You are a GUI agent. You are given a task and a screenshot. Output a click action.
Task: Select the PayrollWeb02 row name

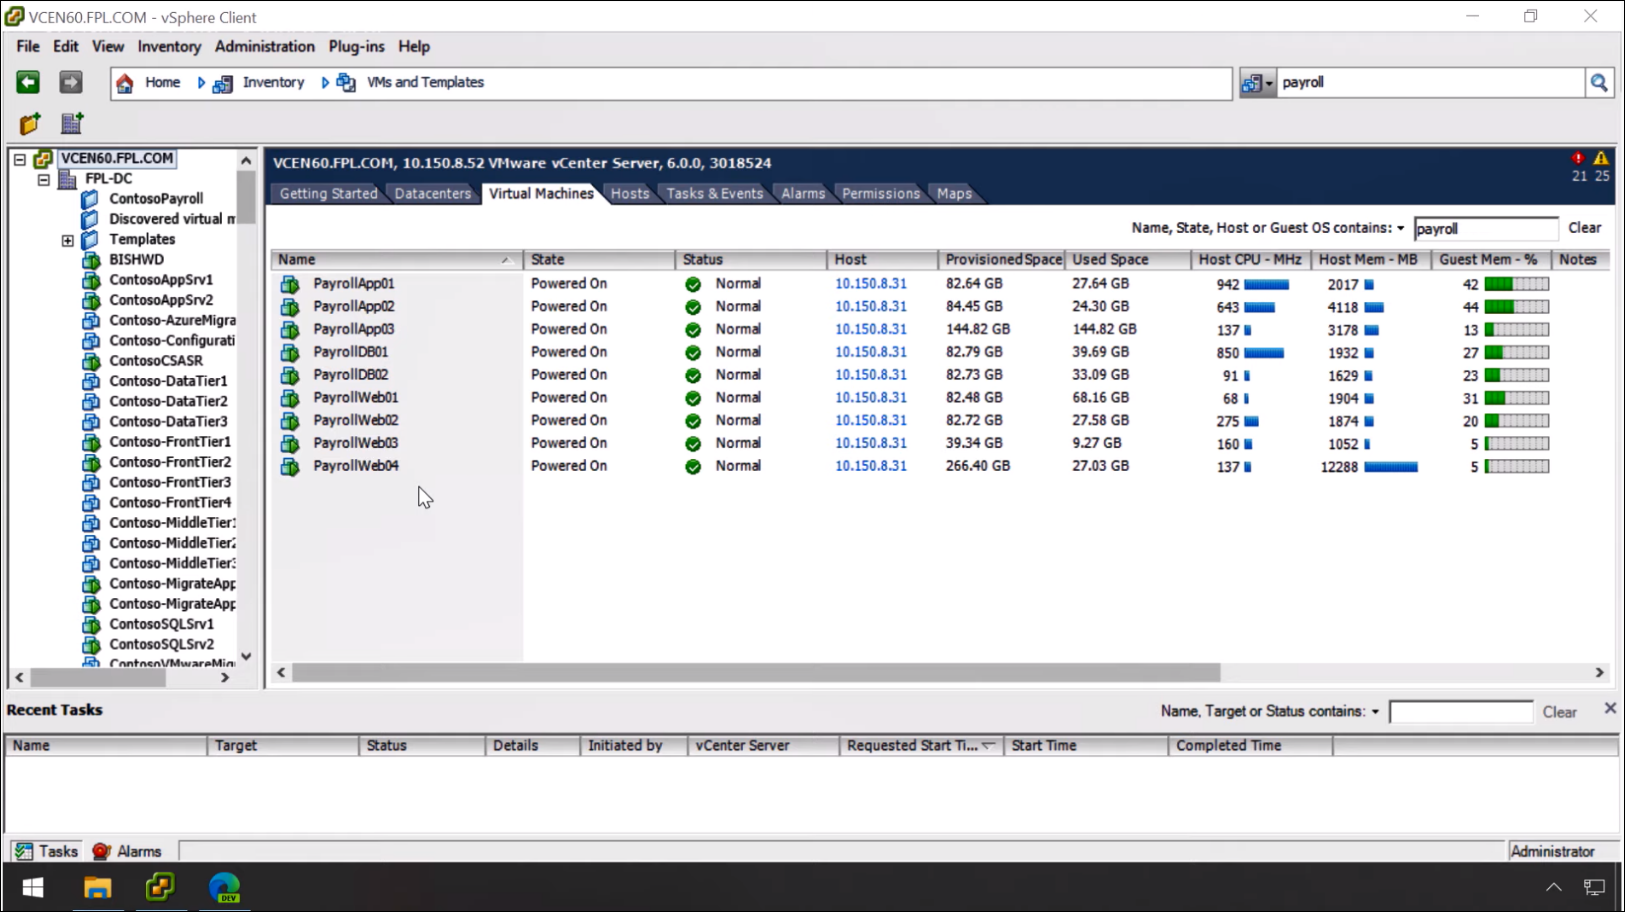tap(355, 421)
